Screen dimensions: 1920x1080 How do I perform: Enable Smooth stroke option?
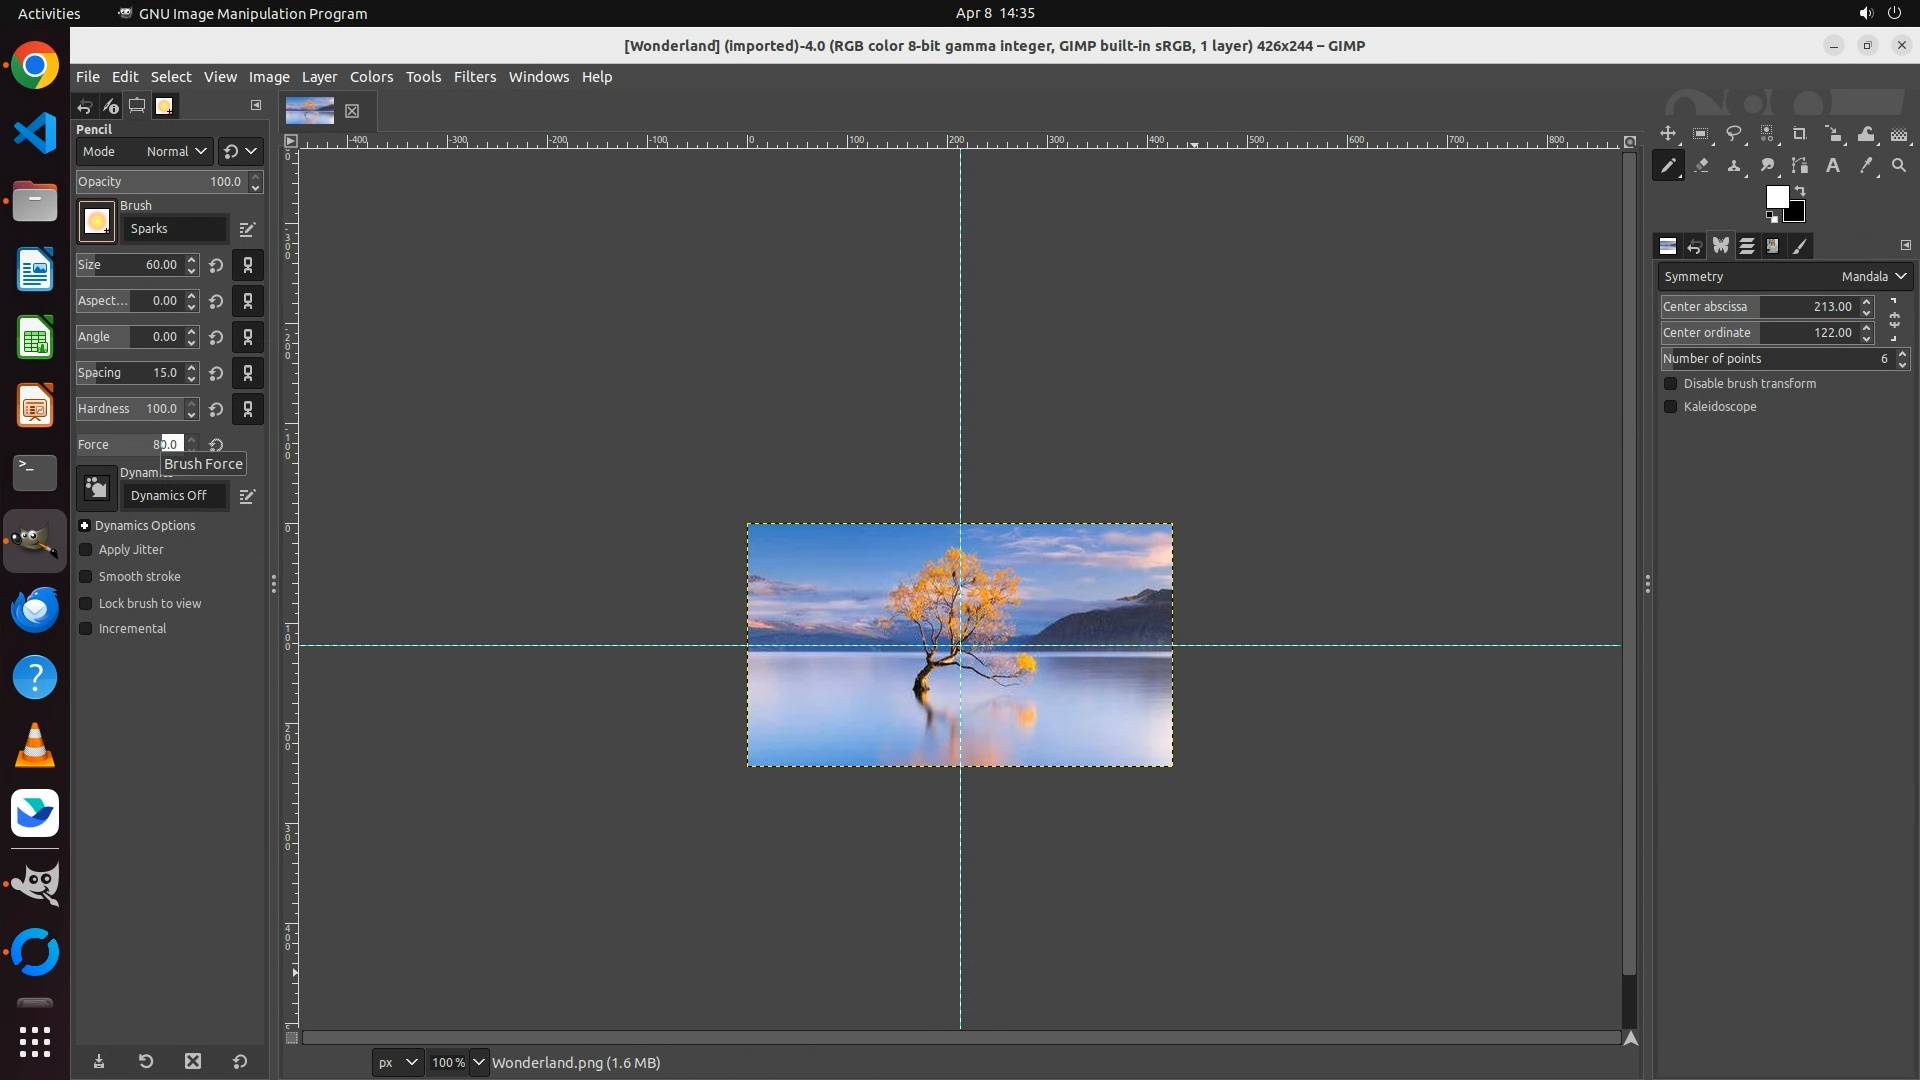click(x=86, y=577)
